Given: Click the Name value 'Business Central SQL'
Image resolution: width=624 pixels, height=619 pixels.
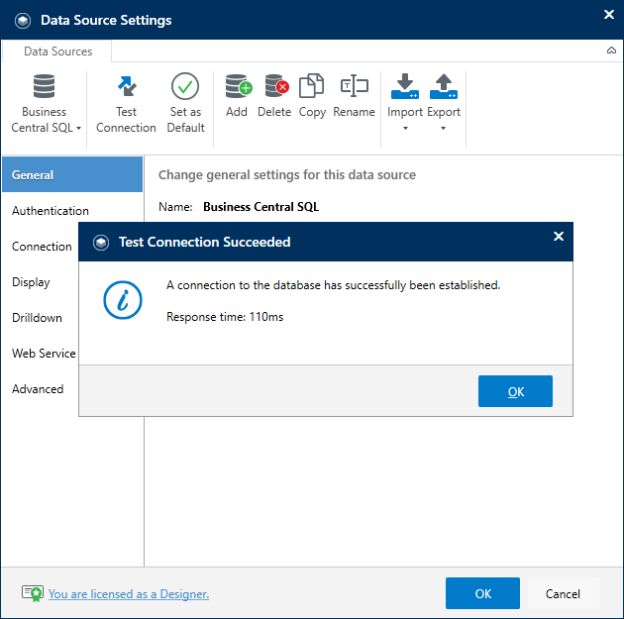Looking at the screenshot, I should (261, 207).
